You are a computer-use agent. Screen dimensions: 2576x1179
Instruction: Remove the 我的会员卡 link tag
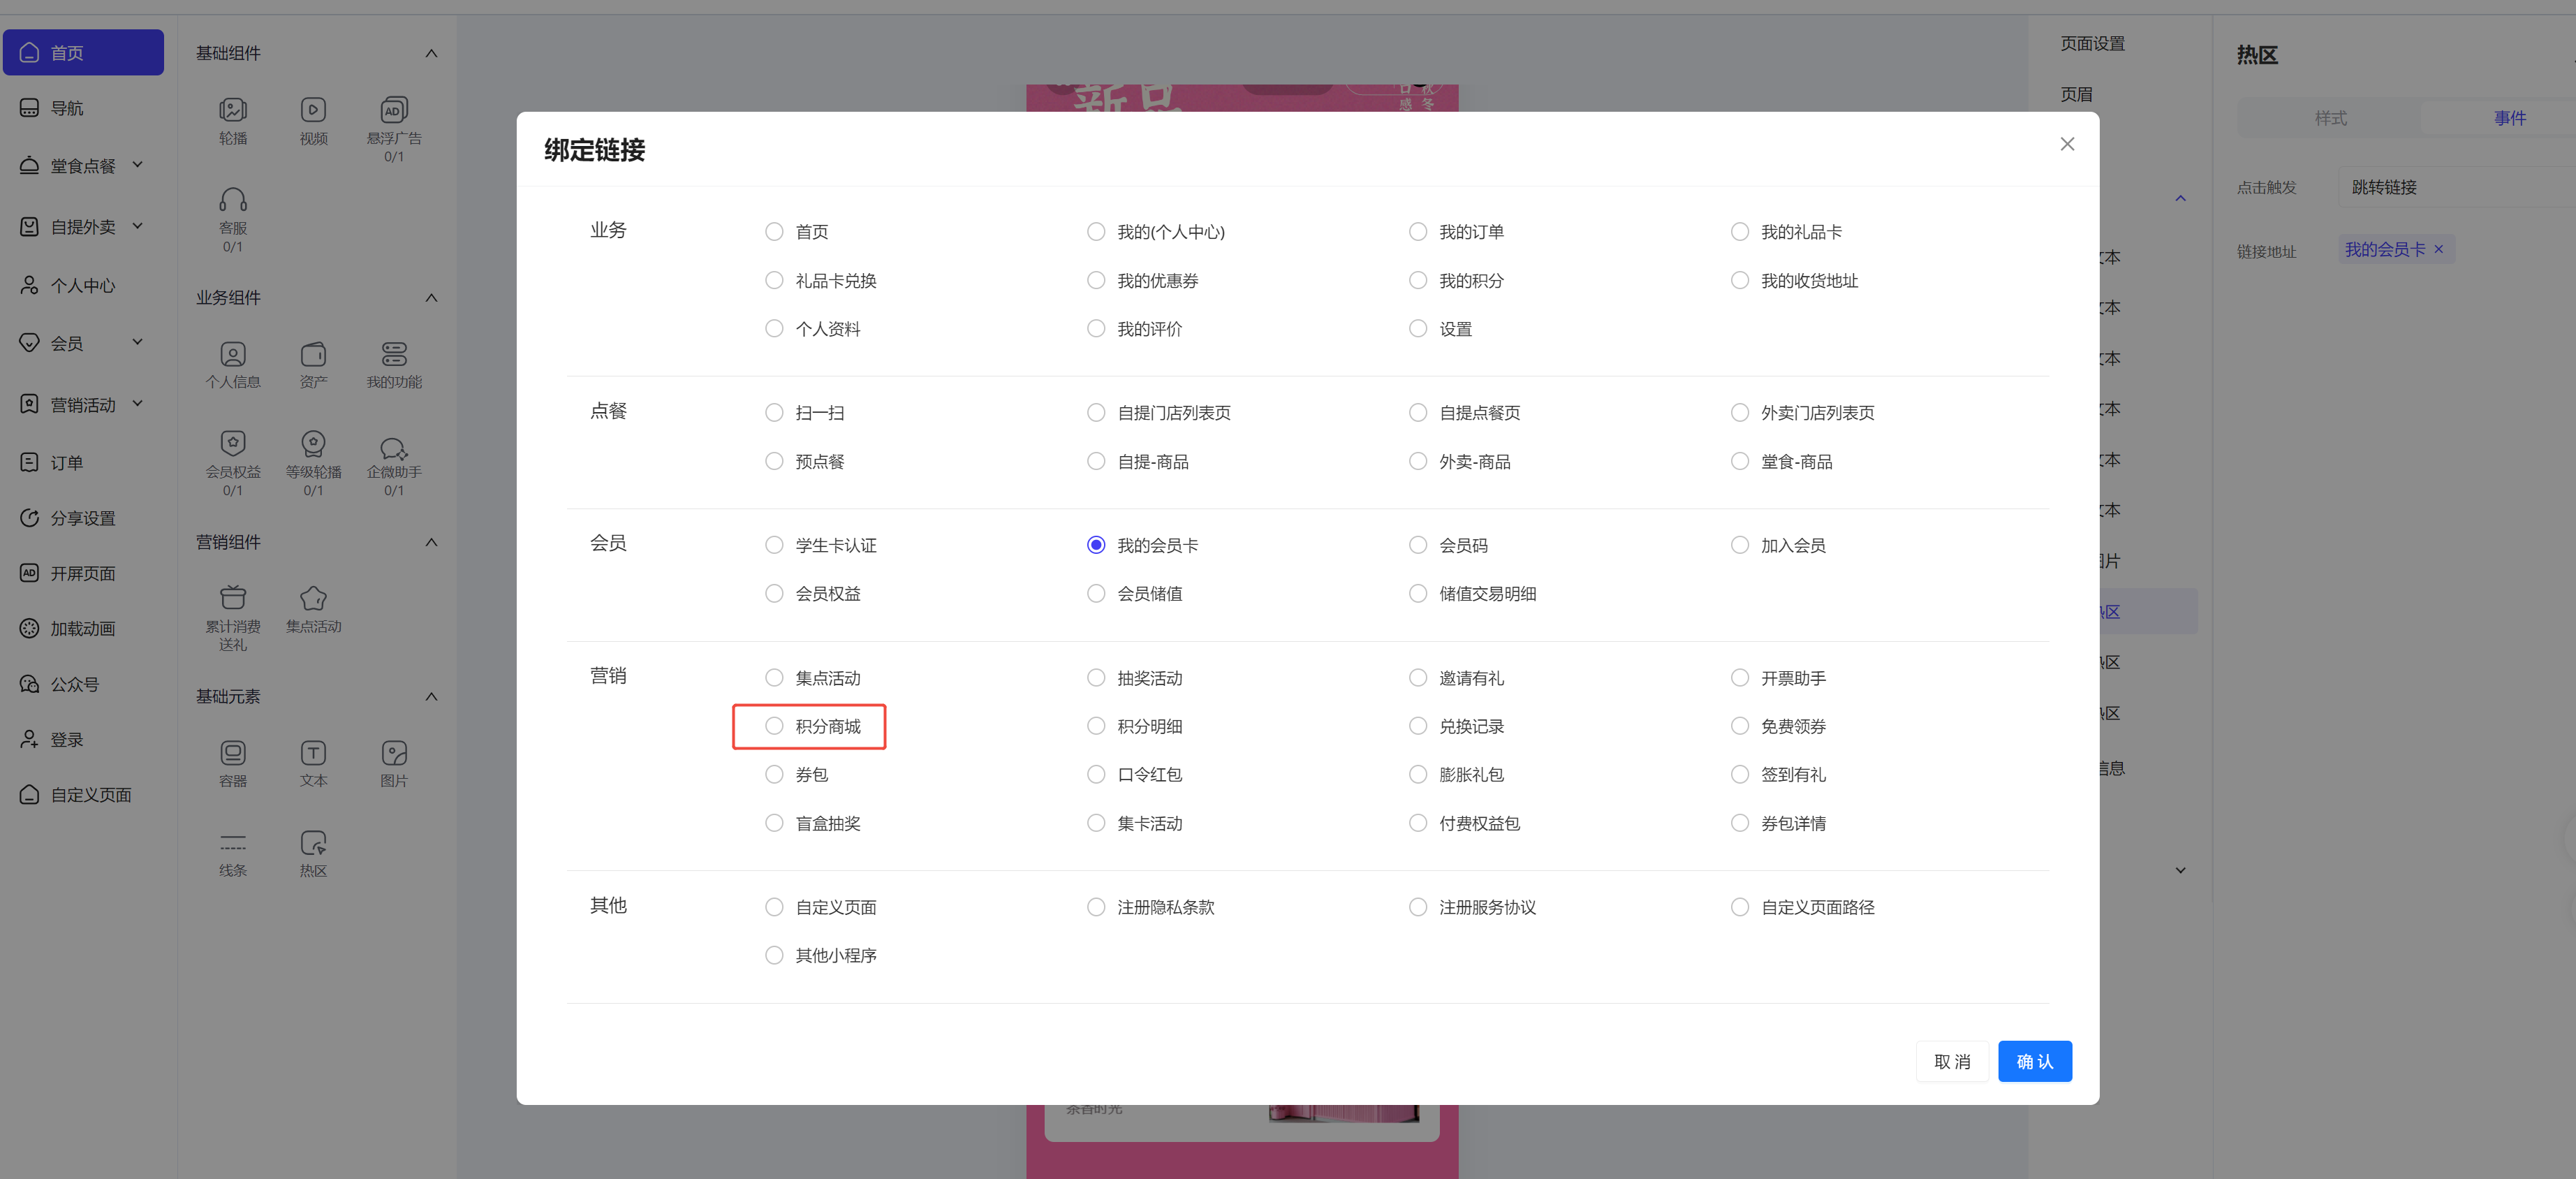click(x=2439, y=250)
